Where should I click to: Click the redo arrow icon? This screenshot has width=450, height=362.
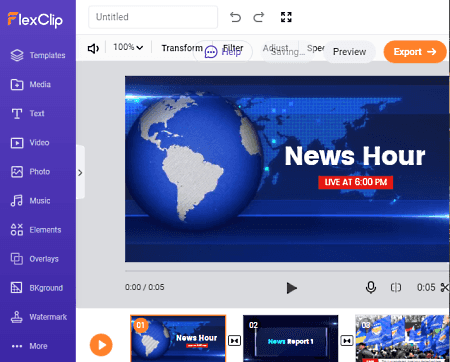click(x=259, y=17)
